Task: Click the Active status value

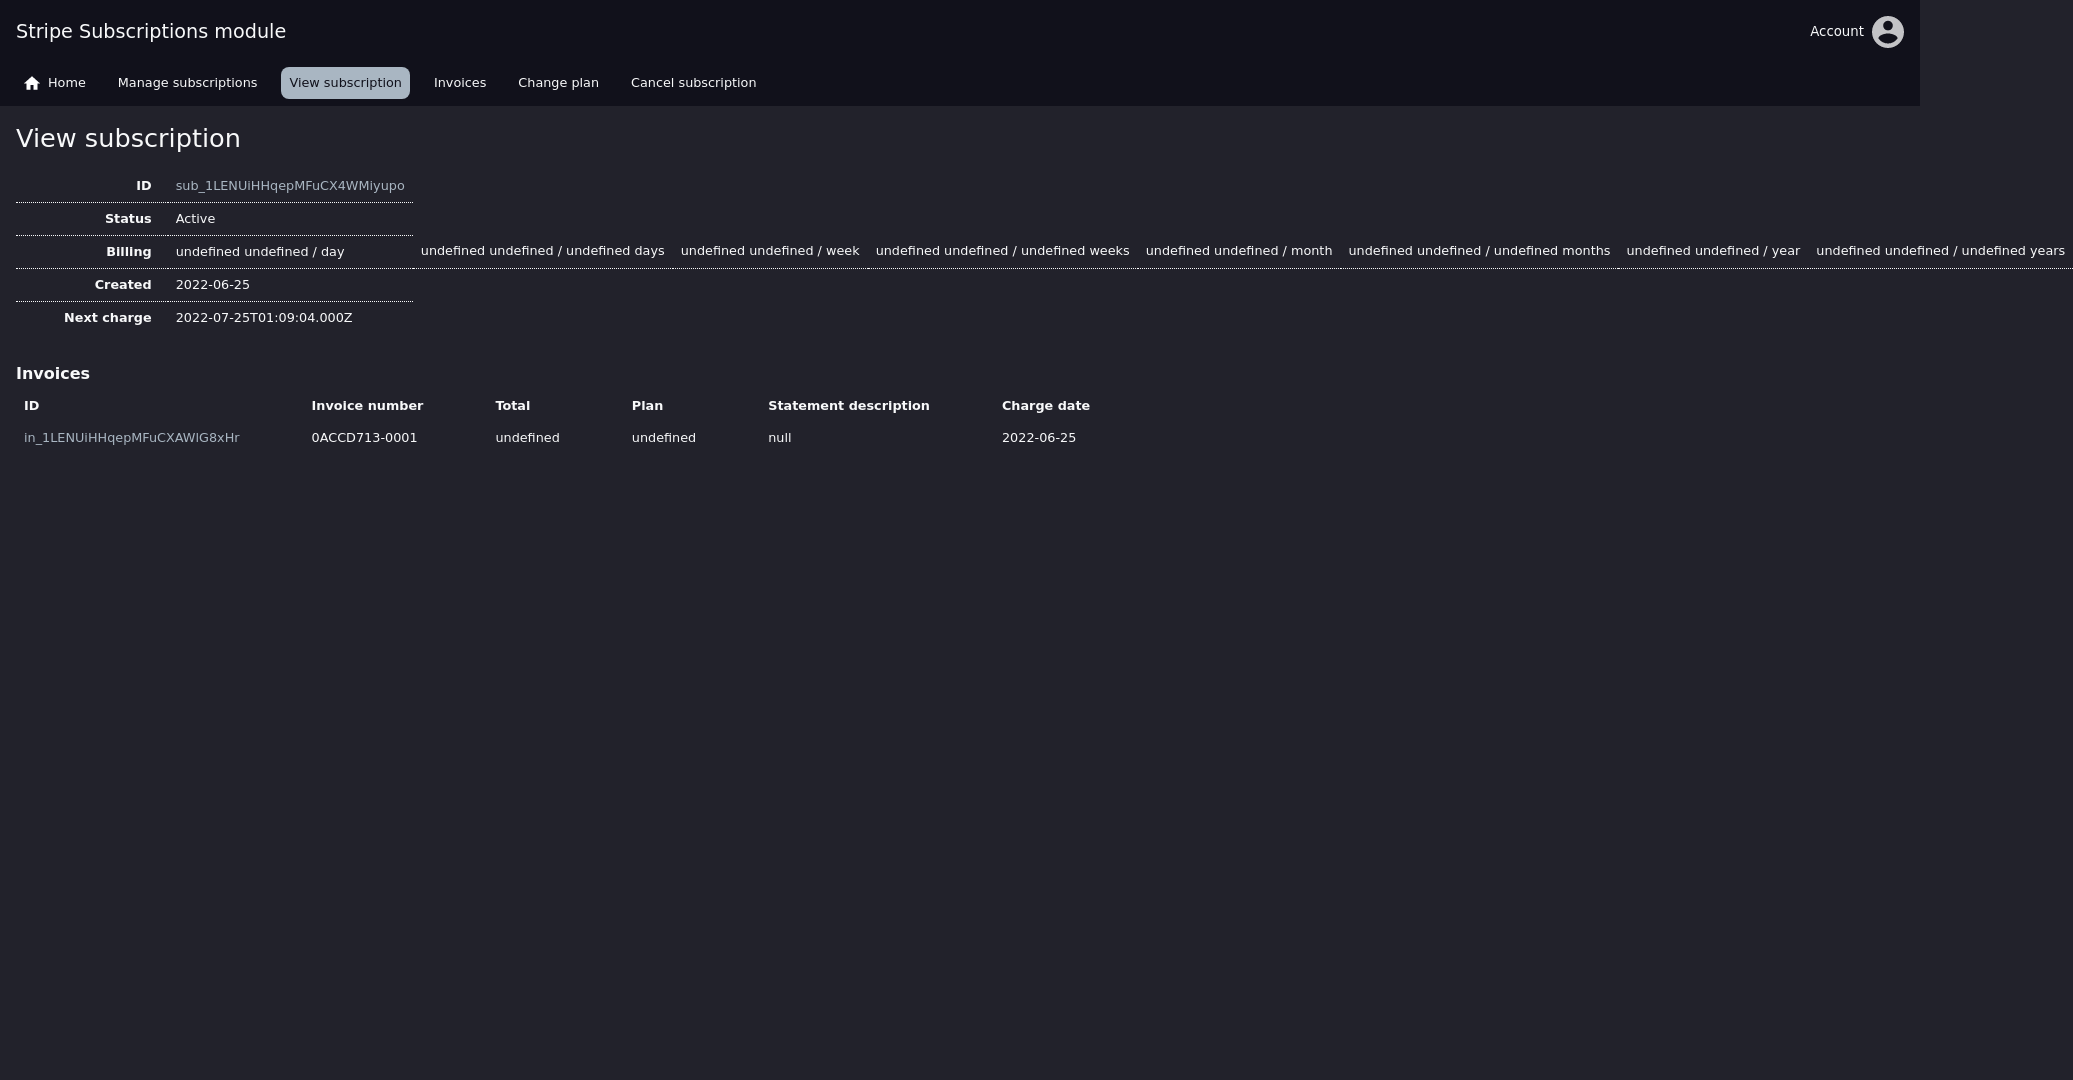Action: tap(195, 219)
